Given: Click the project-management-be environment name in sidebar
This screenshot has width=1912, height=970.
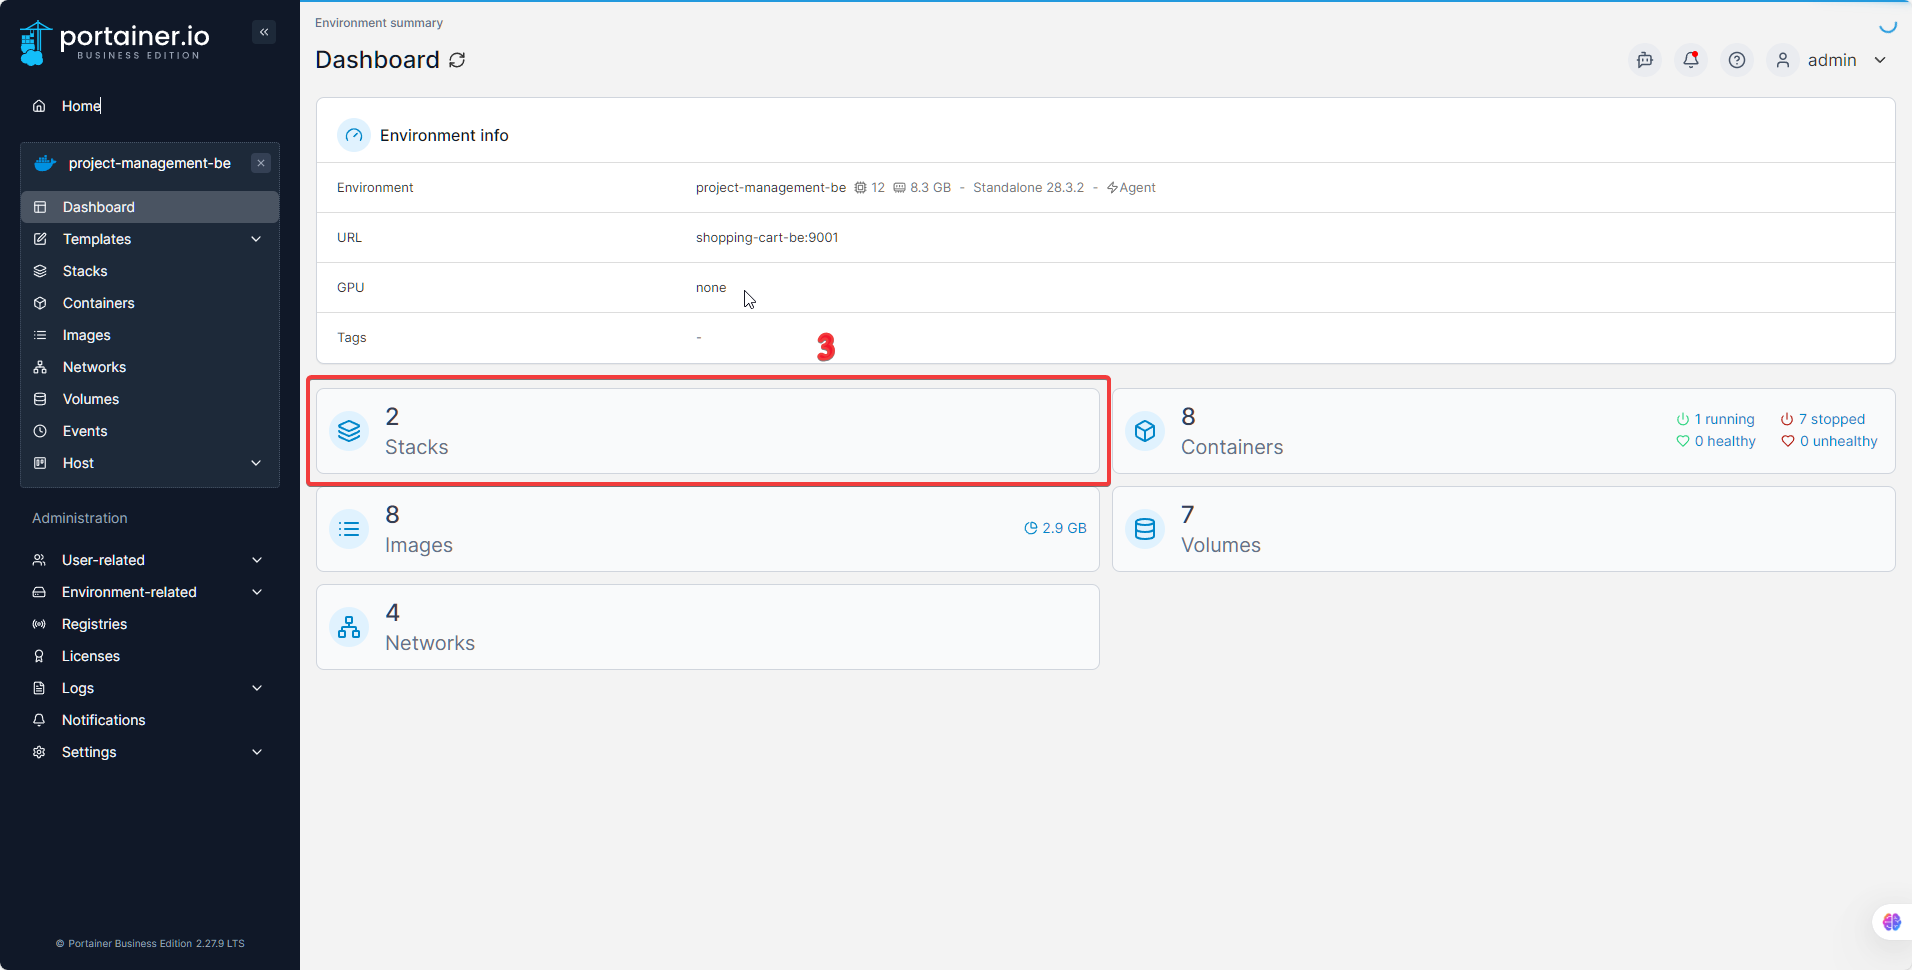Looking at the screenshot, I should pos(150,163).
